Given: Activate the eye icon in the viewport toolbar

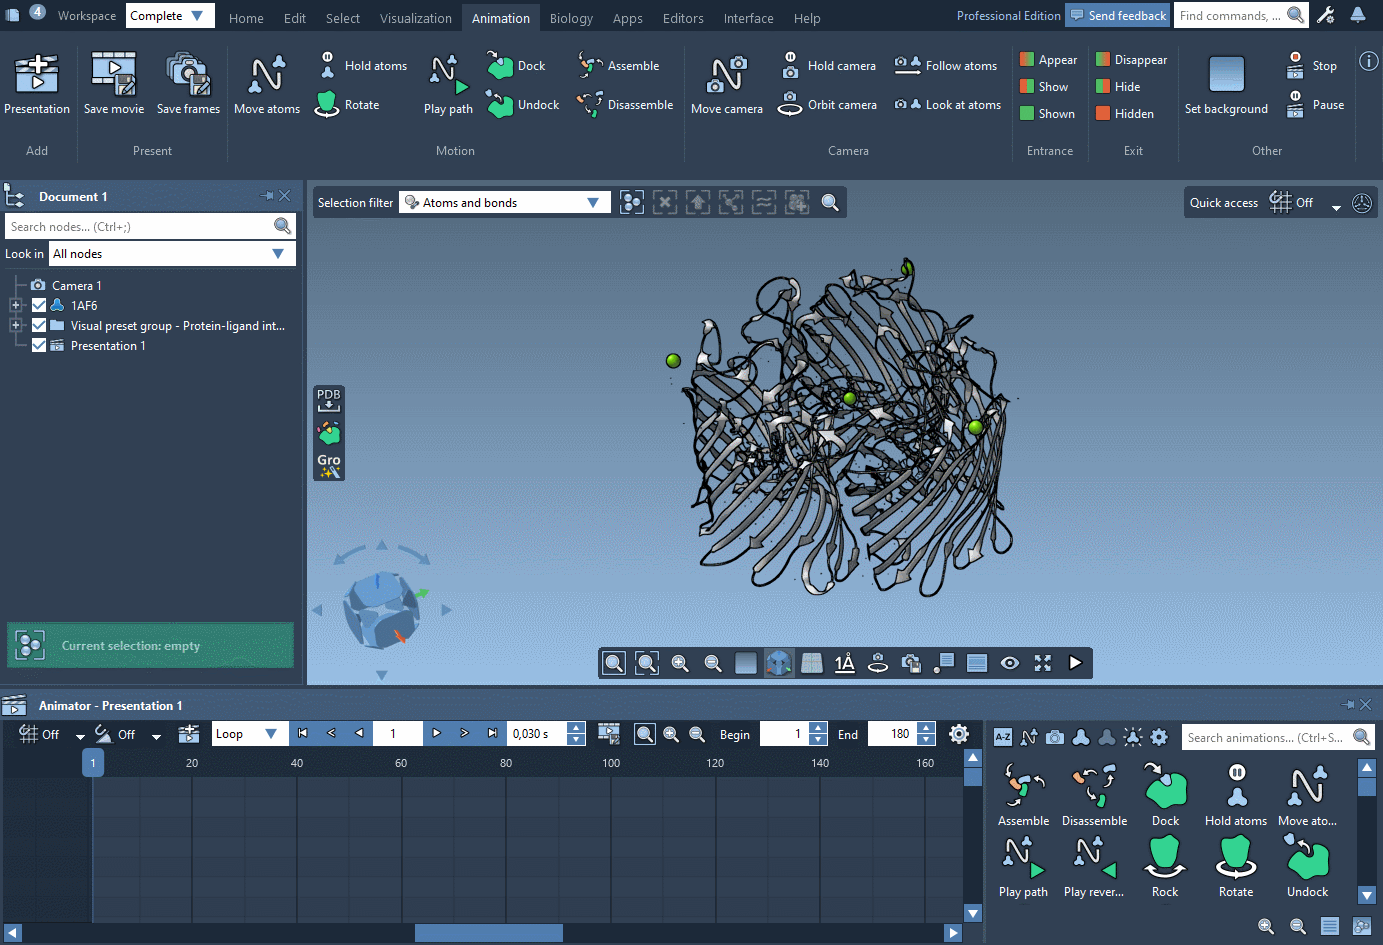Looking at the screenshot, I should click(x=1010, y=662).
